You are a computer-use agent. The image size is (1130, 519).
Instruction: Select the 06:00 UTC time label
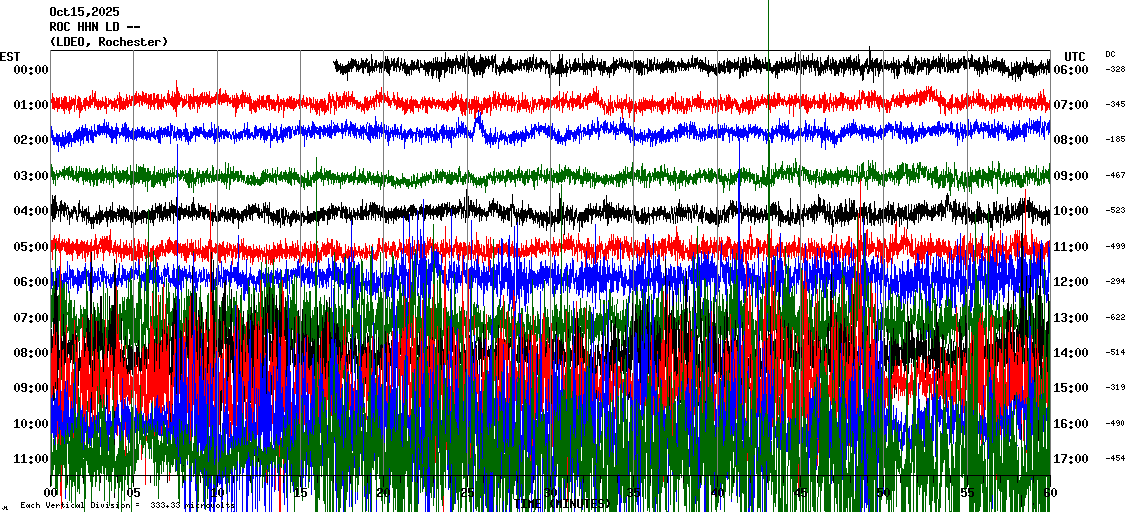pyautogui.click(x=1070, y=70)
